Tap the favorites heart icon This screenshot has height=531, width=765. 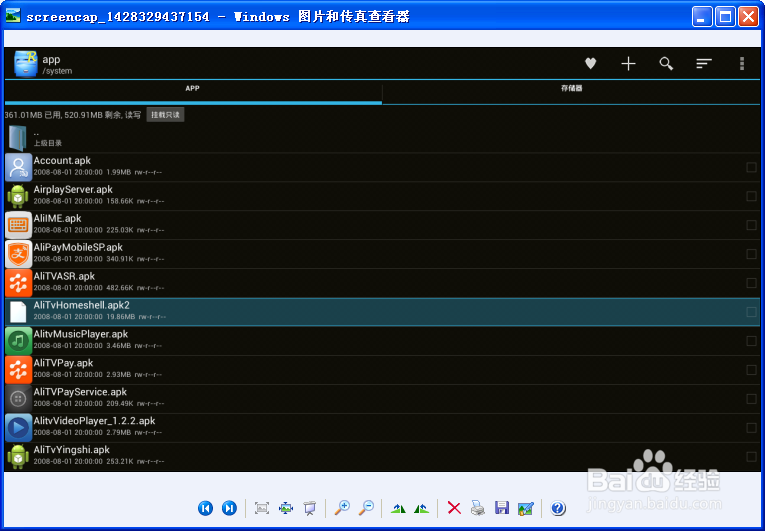point(590,63)
